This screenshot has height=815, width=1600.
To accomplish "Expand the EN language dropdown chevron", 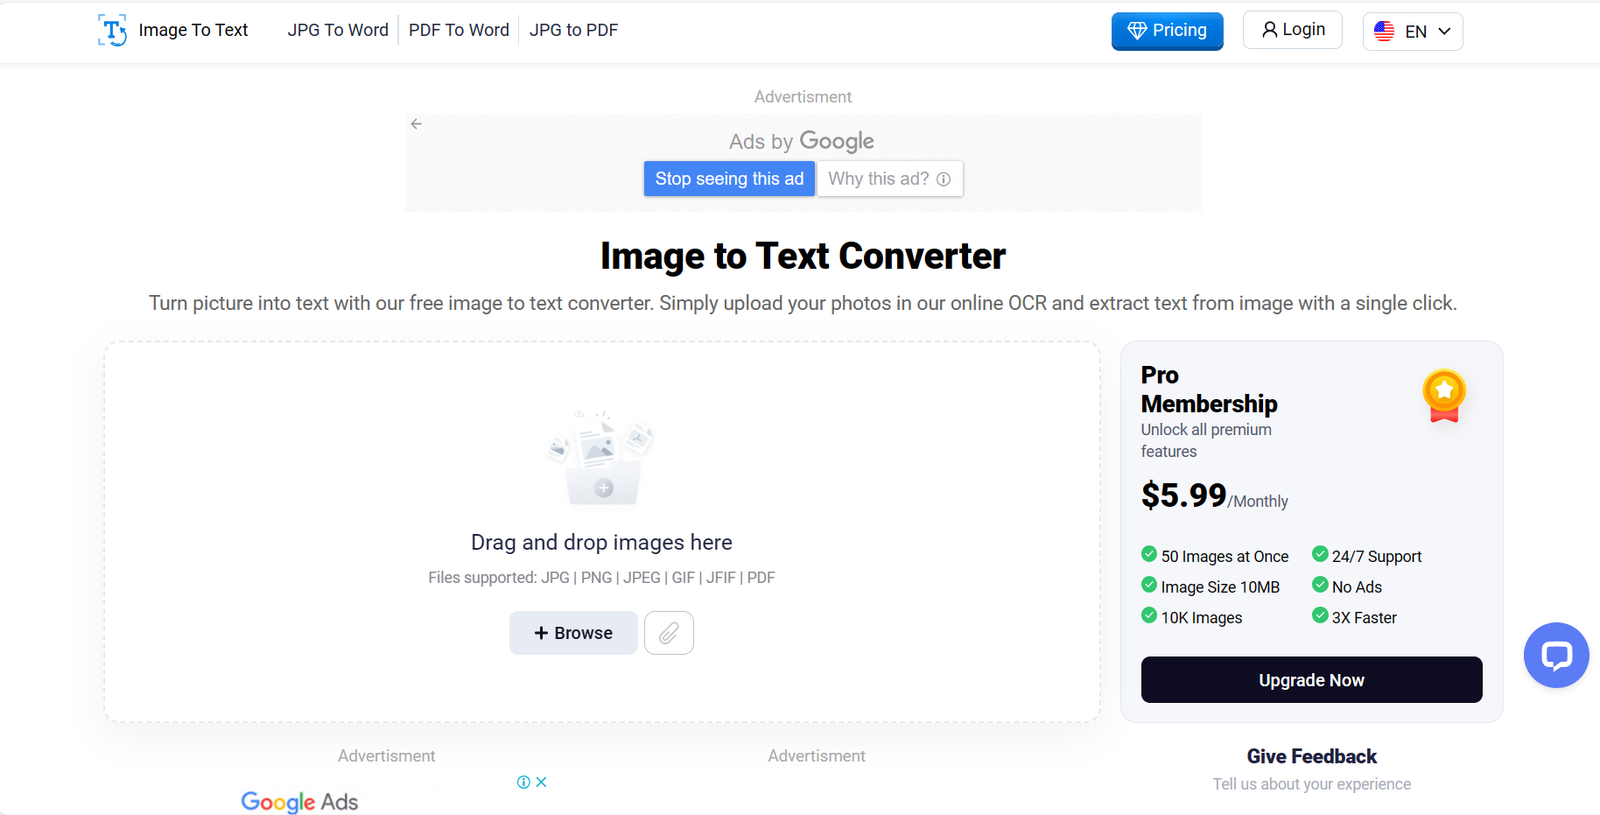I will 1444,31.
